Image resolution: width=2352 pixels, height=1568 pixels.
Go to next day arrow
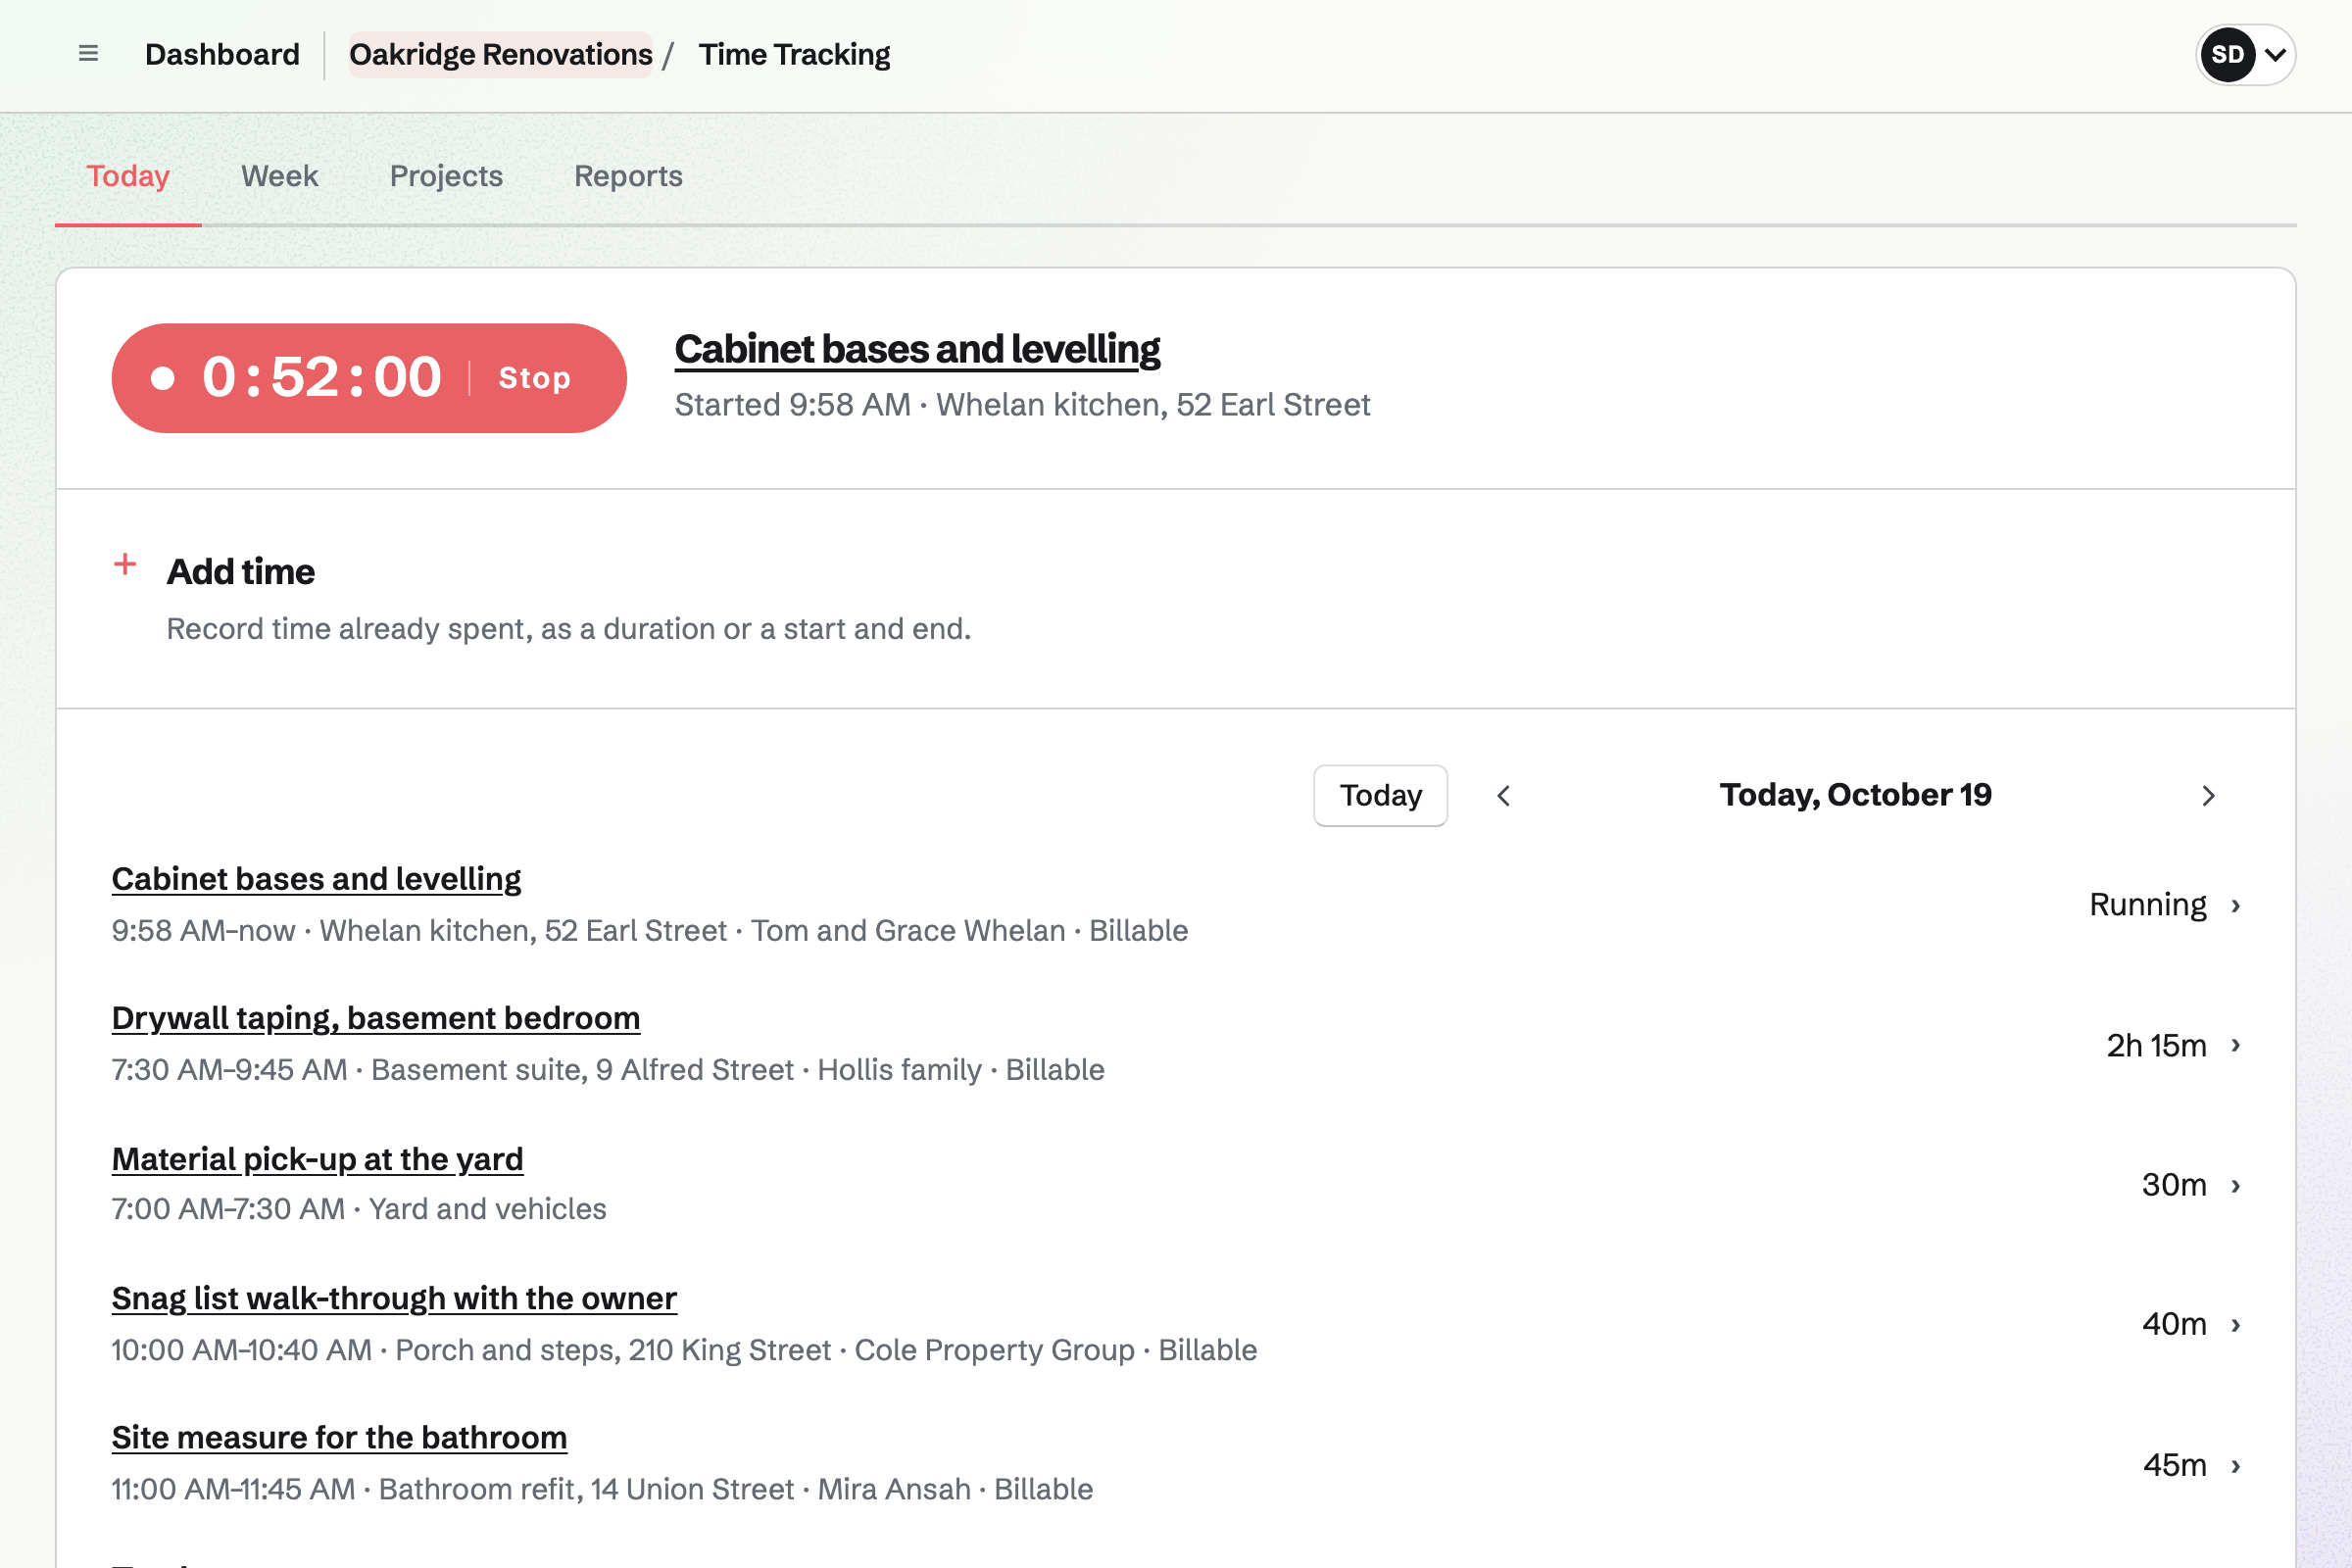pos(2209,796)
